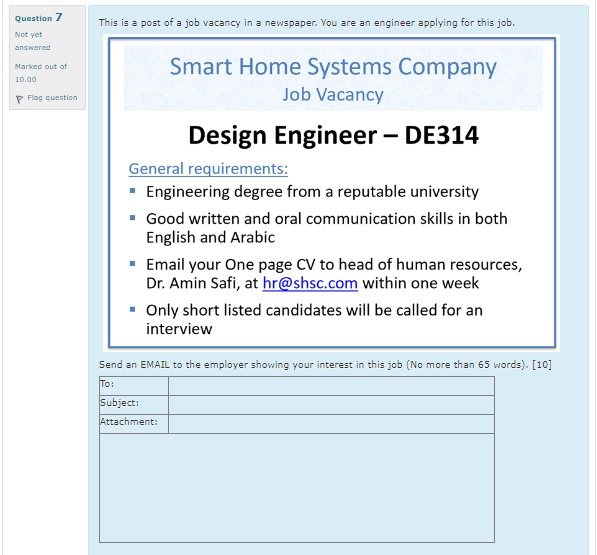Click the To: recipient field
This screenshot has height=555, width=597.
[331, 386]
